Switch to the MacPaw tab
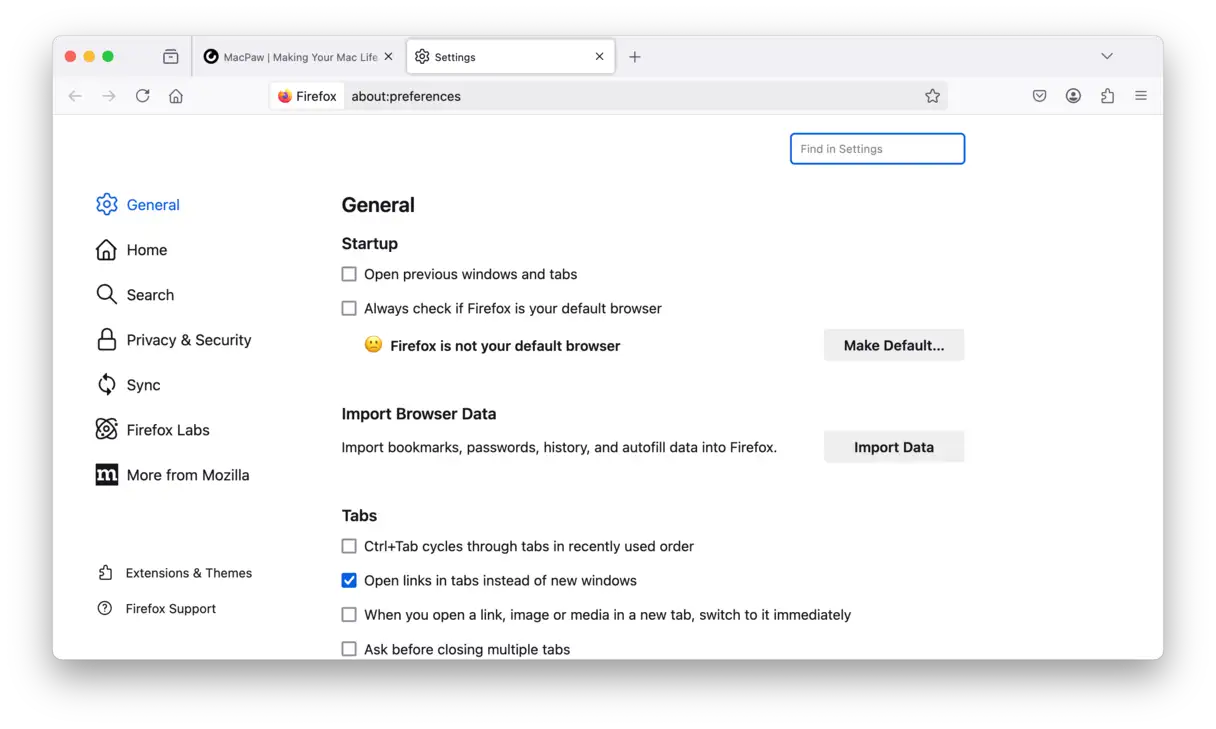The height and width of the screenshot is (729, 1216). pos(299,57)
